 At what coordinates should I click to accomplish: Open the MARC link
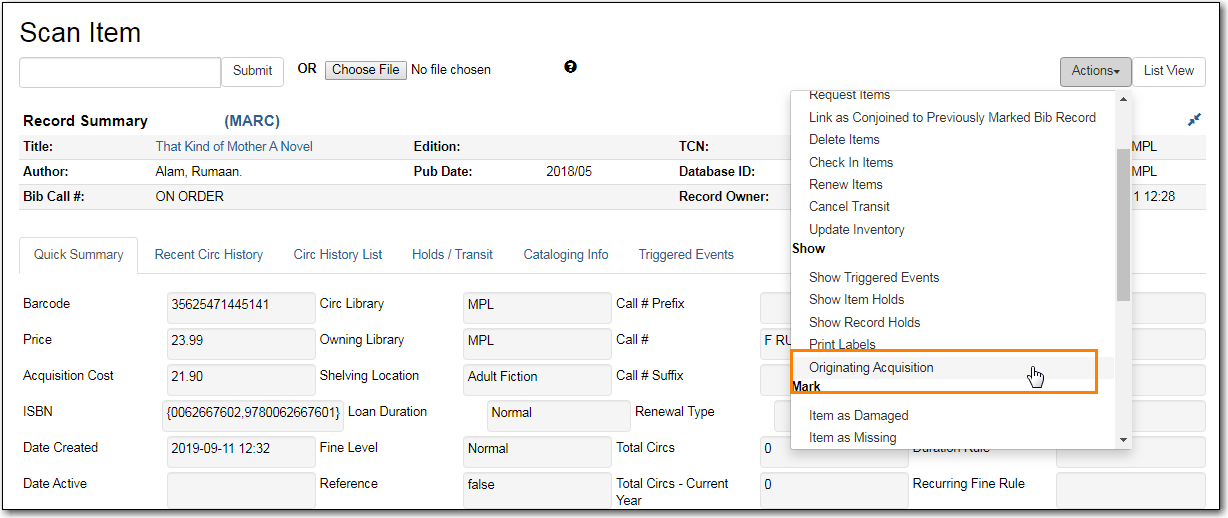pyautogui.click(x=252, y=121)
